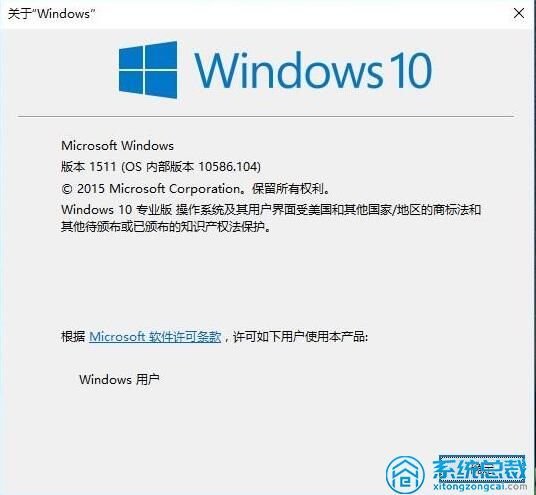This screenshot has height=495, width=536.
Task: Open the Microsoft 软件许可条款 link
Action: (x=155, y=337)
